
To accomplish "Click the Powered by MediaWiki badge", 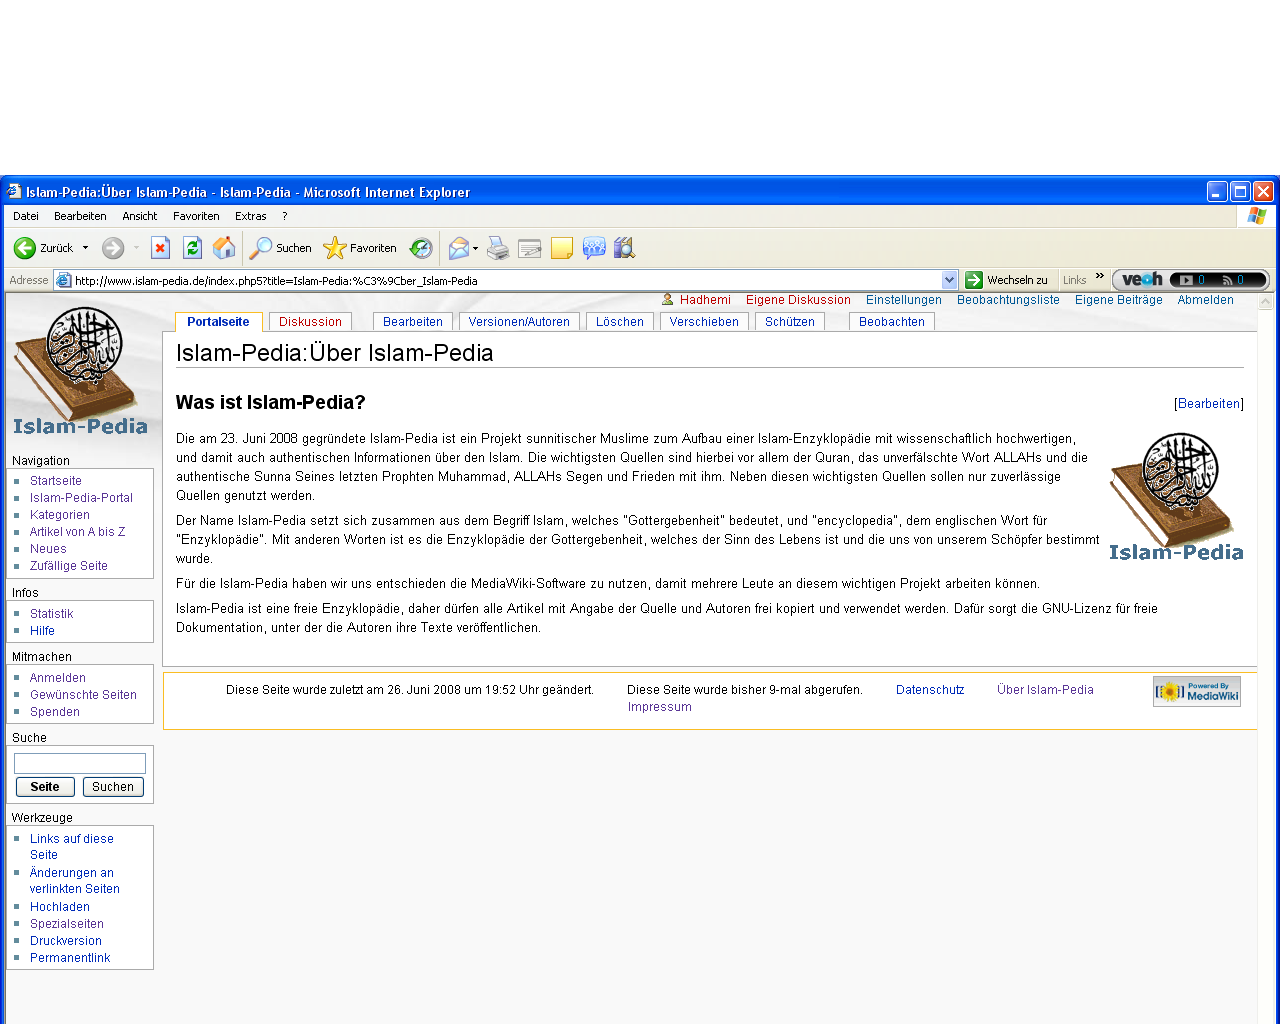I will pyautogui.click(x=1197, y=692).
